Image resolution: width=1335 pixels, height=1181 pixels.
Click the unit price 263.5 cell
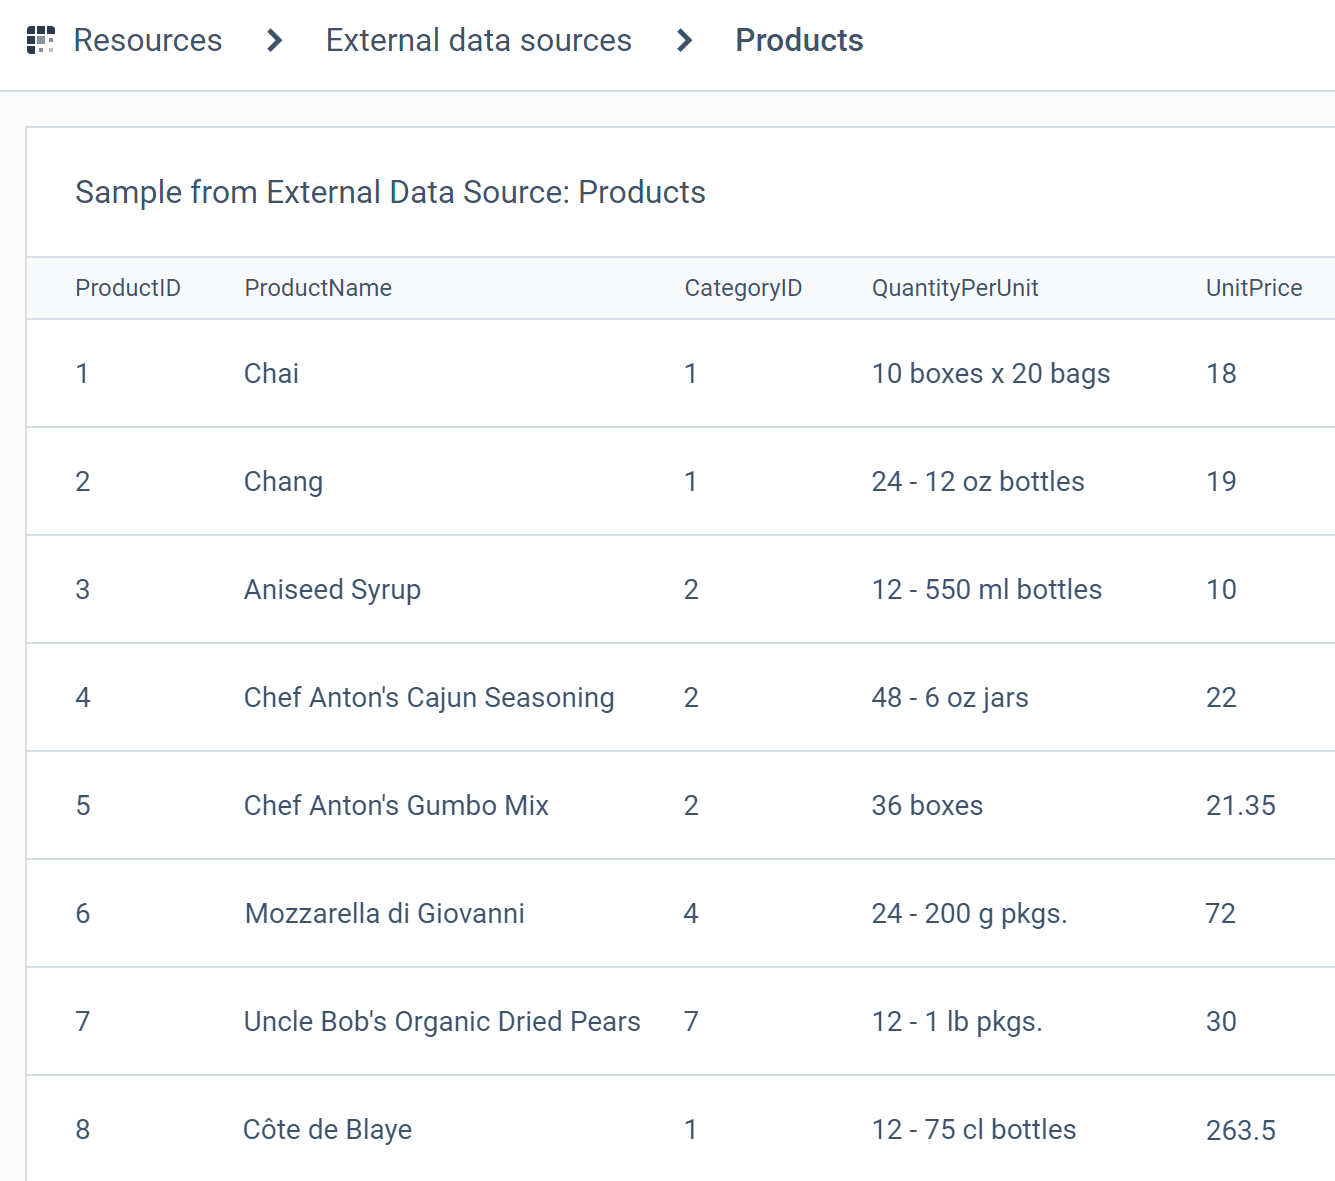1240,1130
